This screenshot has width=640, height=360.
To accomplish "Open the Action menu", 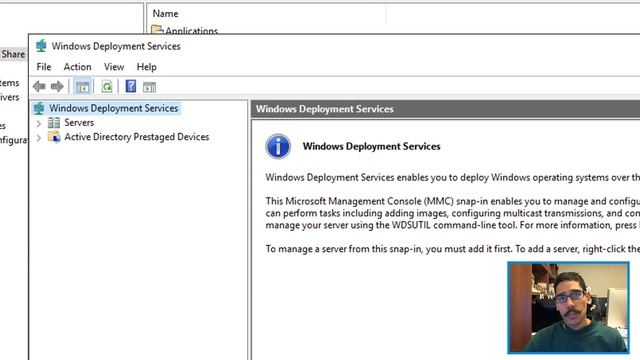I will coord(78,67).
